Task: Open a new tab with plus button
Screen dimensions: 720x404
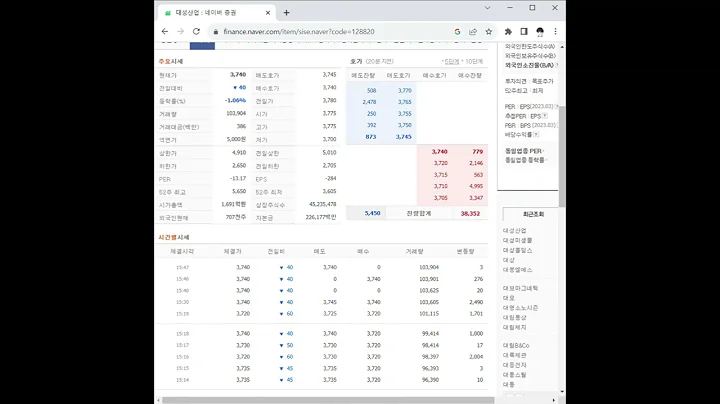Action: pos(287,13)
